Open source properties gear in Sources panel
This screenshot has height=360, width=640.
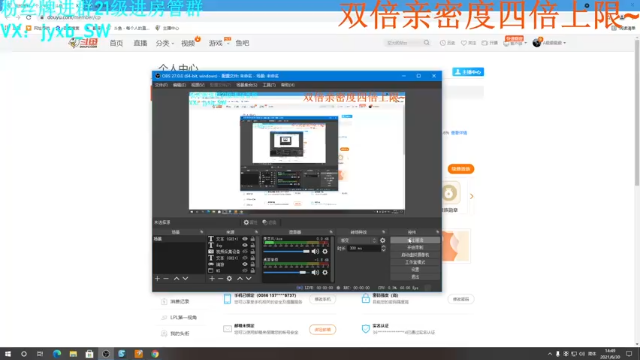tap(229, 278)
